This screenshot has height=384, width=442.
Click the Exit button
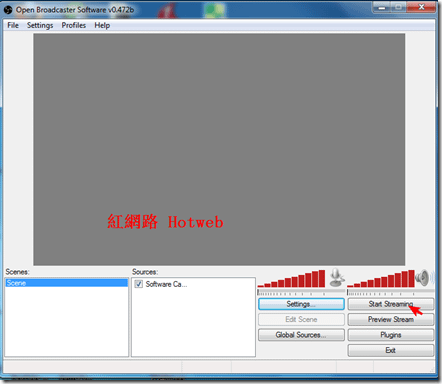click(x=391, y=350)
